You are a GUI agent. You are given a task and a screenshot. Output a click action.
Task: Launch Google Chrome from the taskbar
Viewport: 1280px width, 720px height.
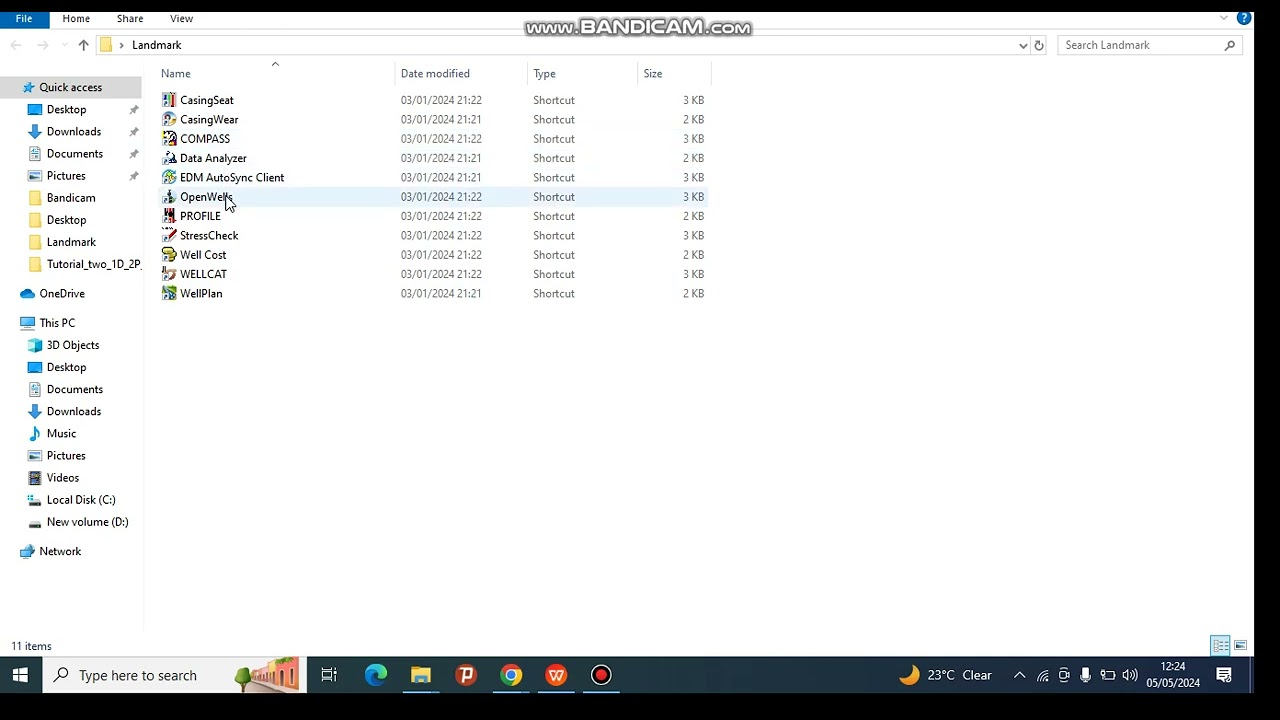(x=511, y=675)
